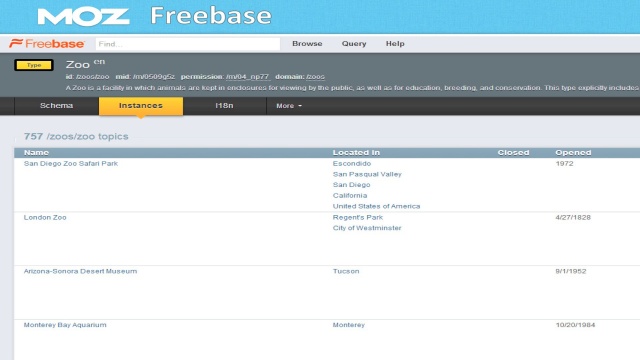This screenshot has height=360, width=640.
Task: Expand the More dropdown
Action: [x=289, y=106]
